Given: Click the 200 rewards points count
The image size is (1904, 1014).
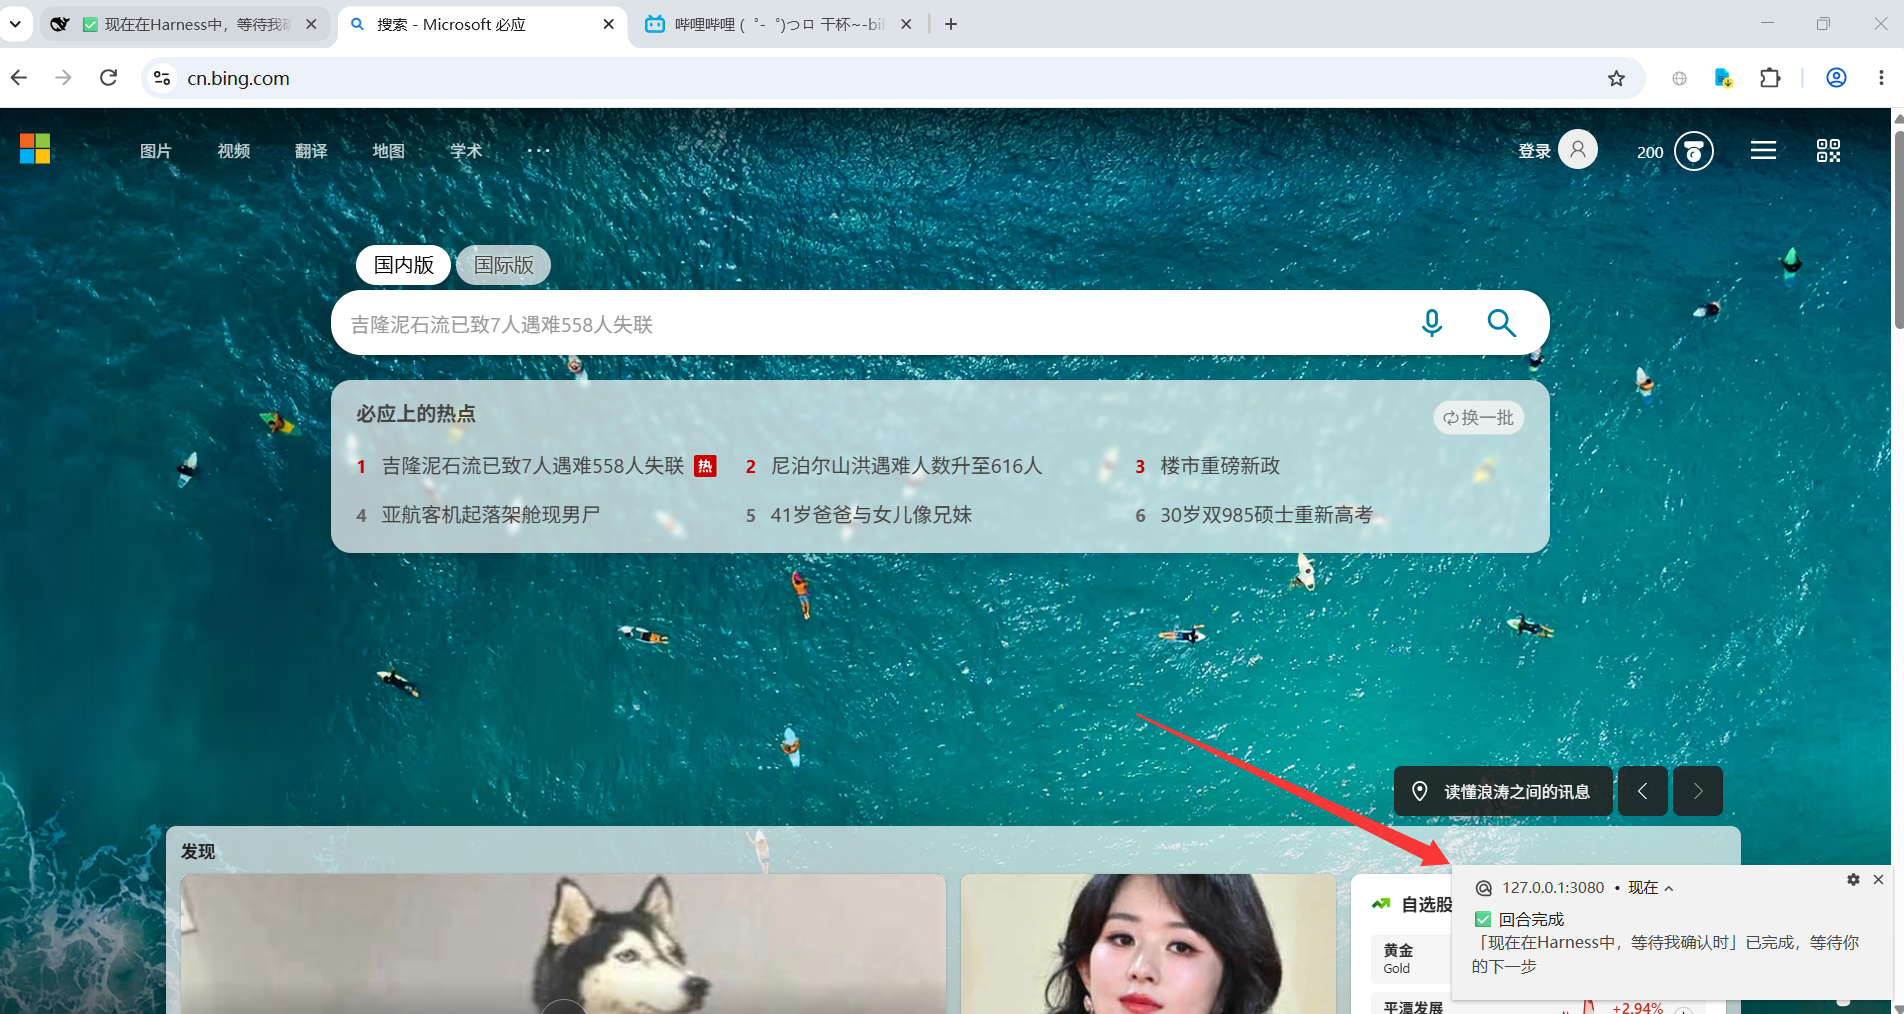Looking at the screenshot, I should (x=1650, y=152).
